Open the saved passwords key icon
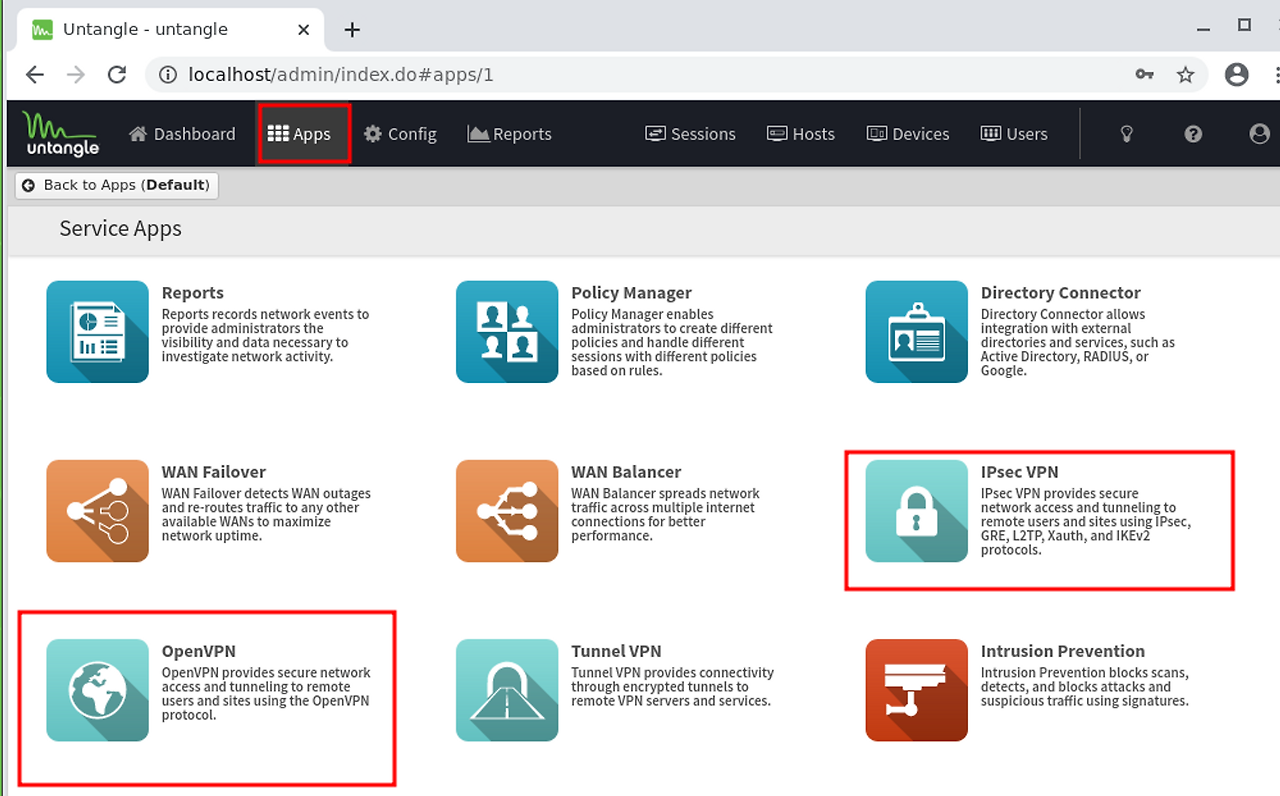Image resolution: width=1280 pixels, height=796 pixels. coord(1144,75)
